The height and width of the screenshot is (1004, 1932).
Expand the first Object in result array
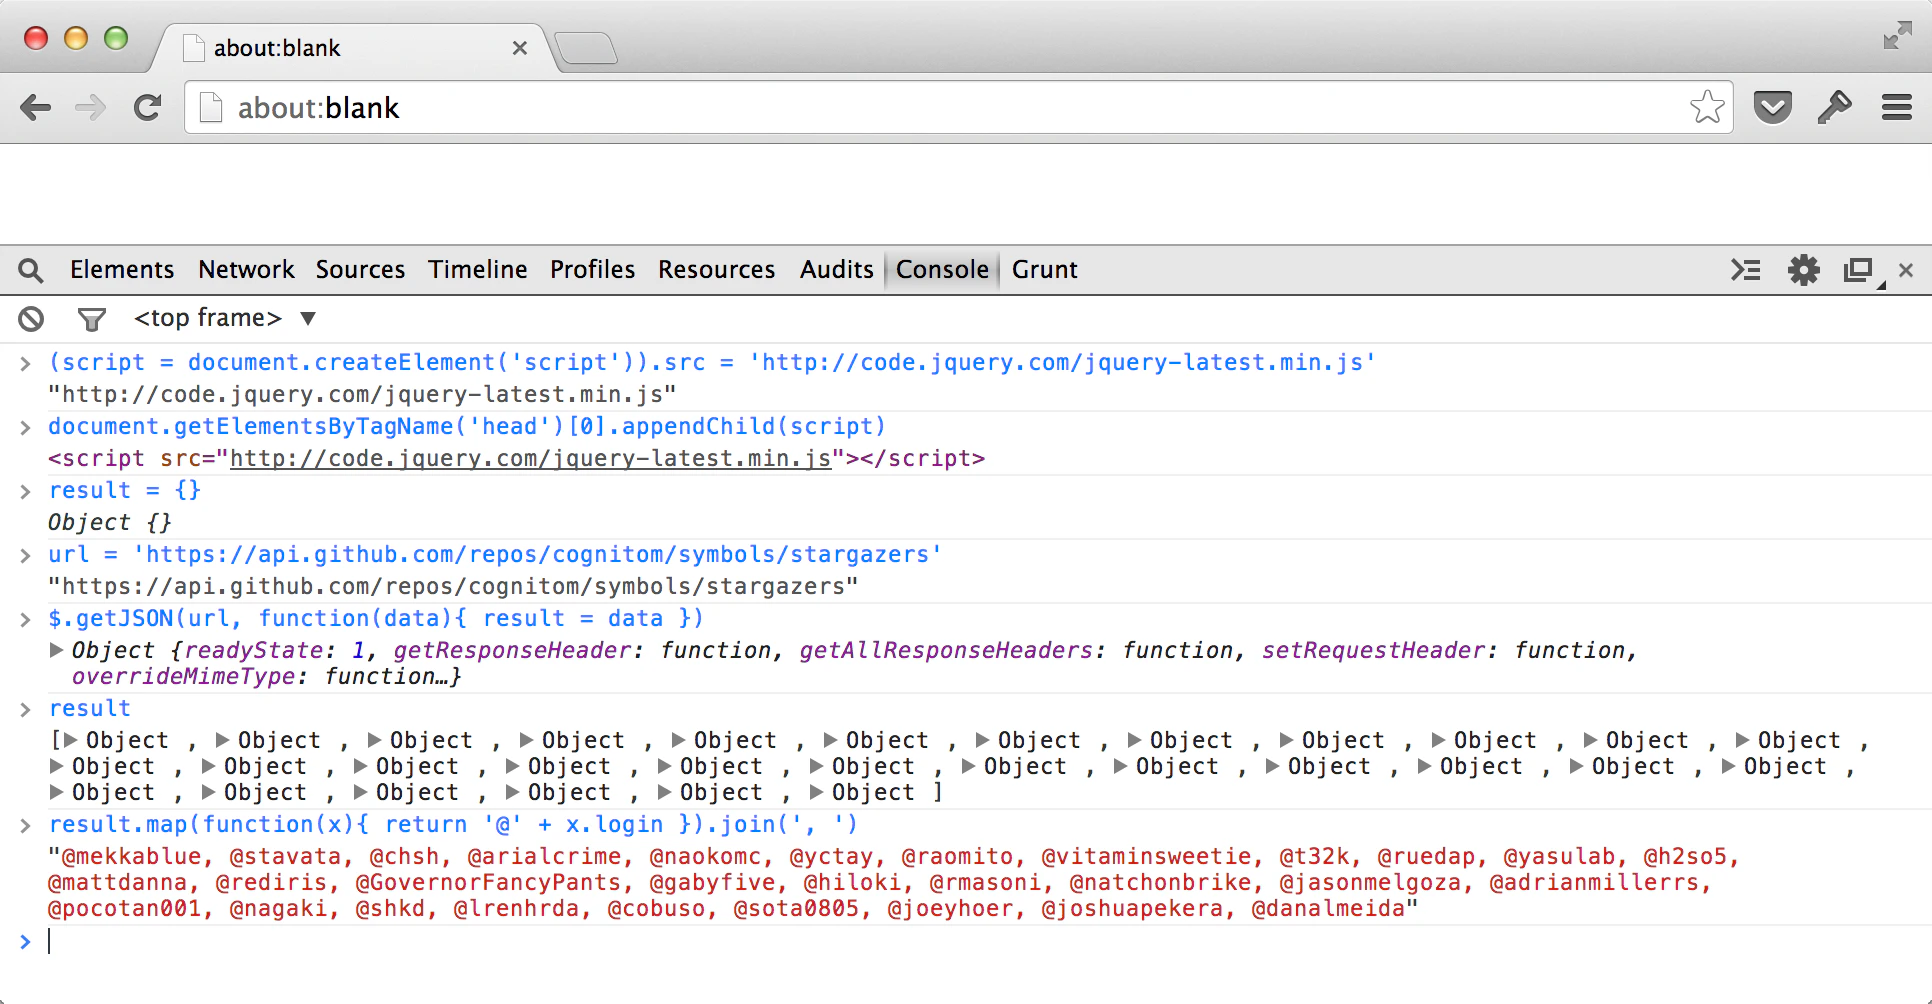click(x=70, y=740)
